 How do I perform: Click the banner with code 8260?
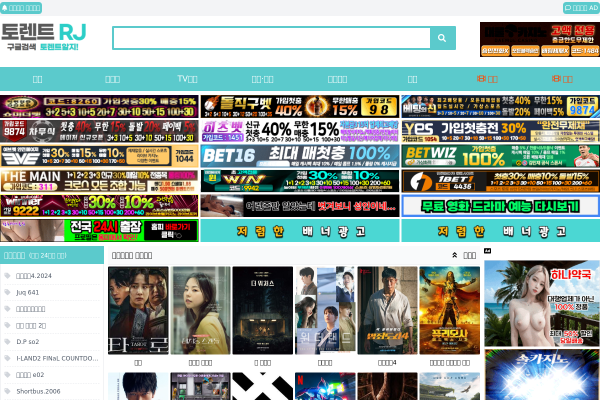click(x=99, y=106)
